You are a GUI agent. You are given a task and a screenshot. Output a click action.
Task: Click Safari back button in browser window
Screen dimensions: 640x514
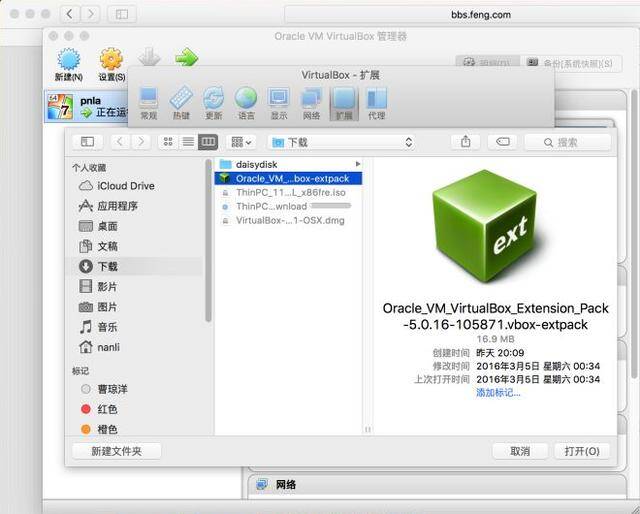(69, 14)
